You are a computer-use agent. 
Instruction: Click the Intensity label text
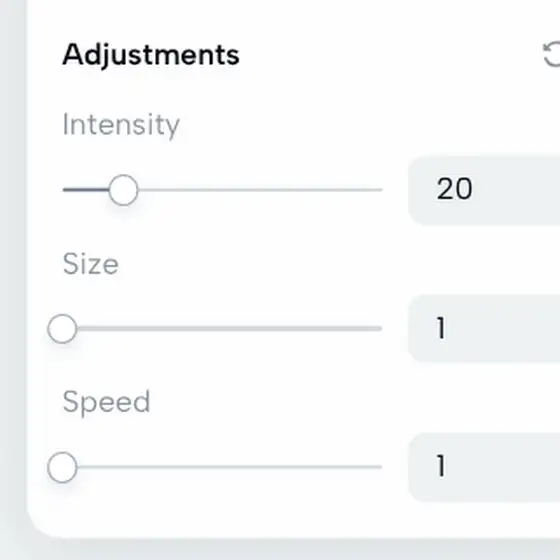(x=121, y=125)
